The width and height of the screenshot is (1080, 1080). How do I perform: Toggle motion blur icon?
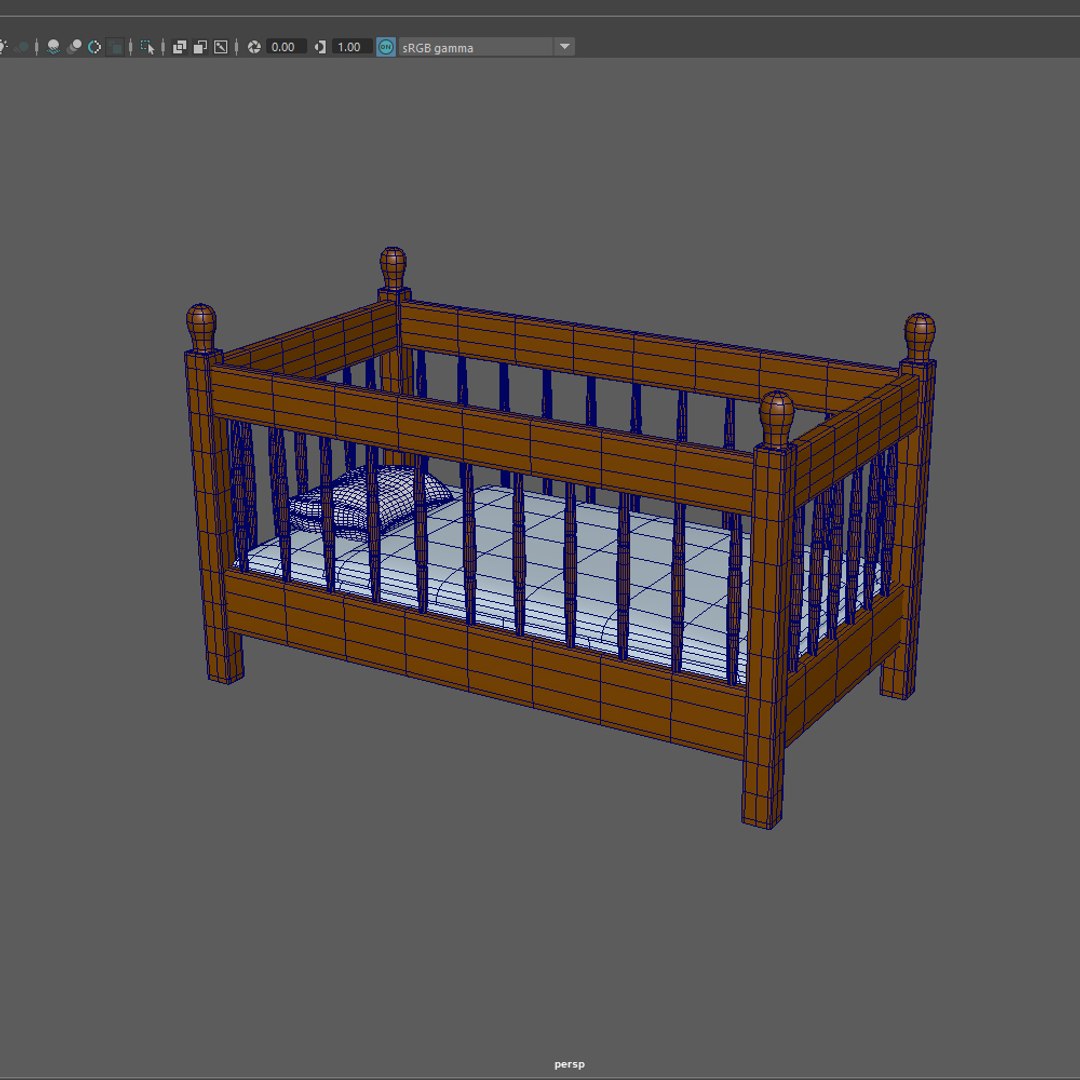(74, 47)
